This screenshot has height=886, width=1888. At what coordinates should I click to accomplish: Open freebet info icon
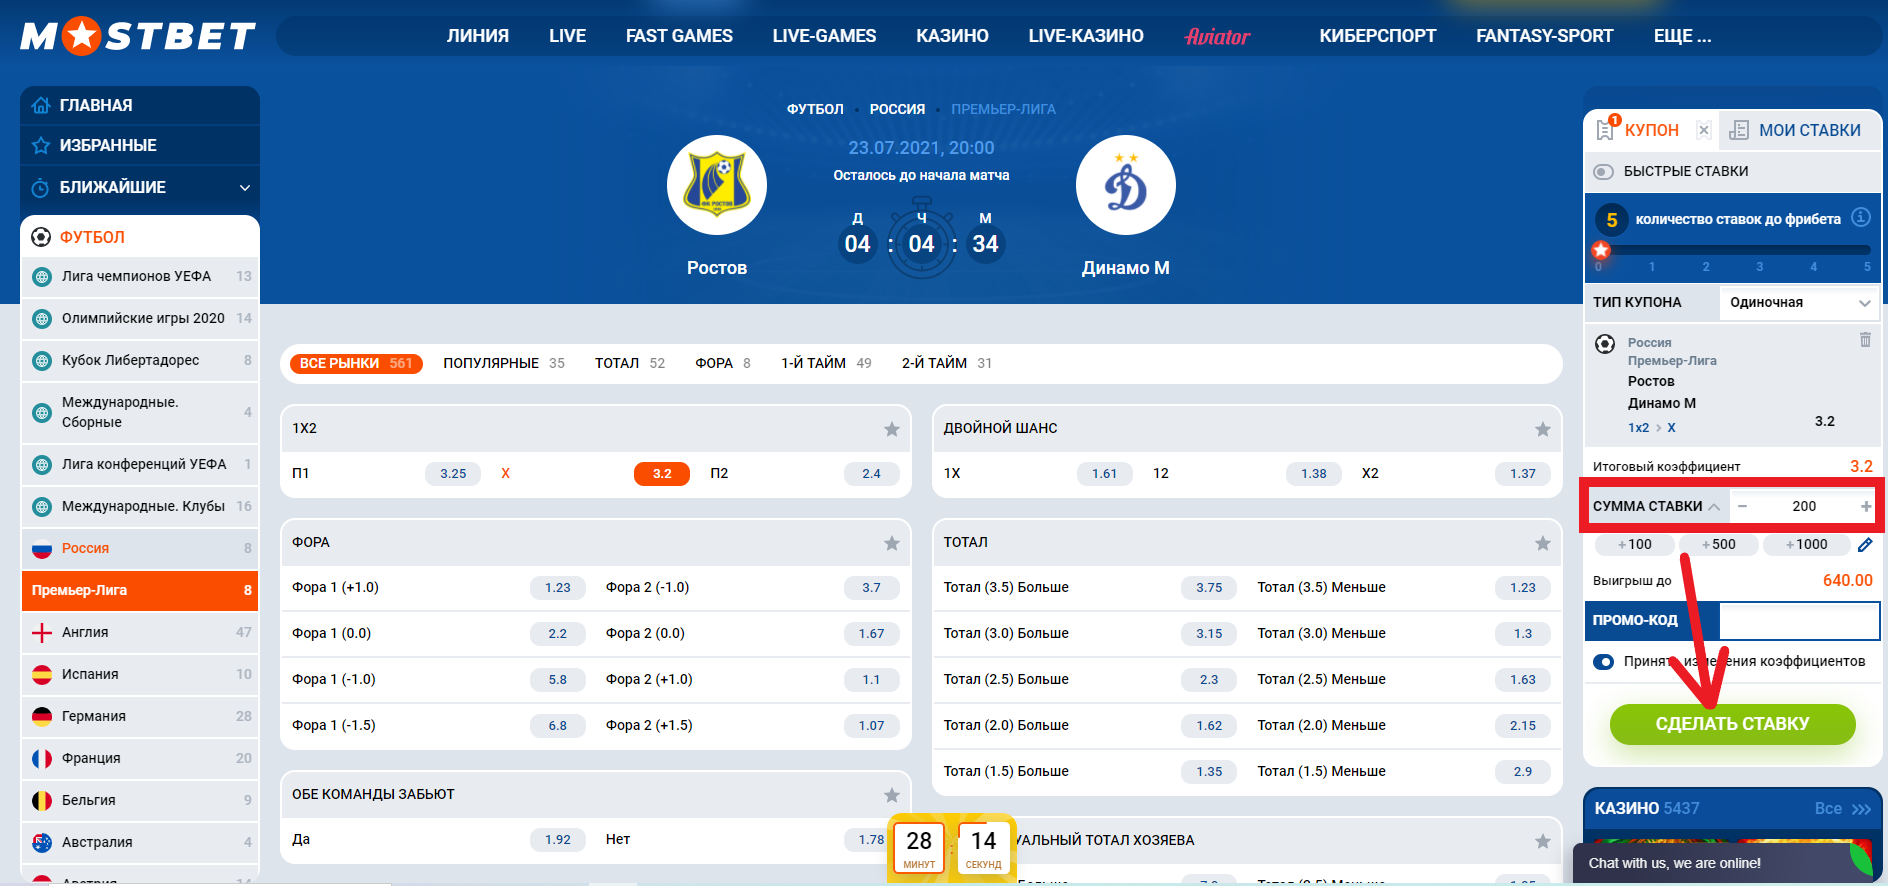pos(1861,217)
